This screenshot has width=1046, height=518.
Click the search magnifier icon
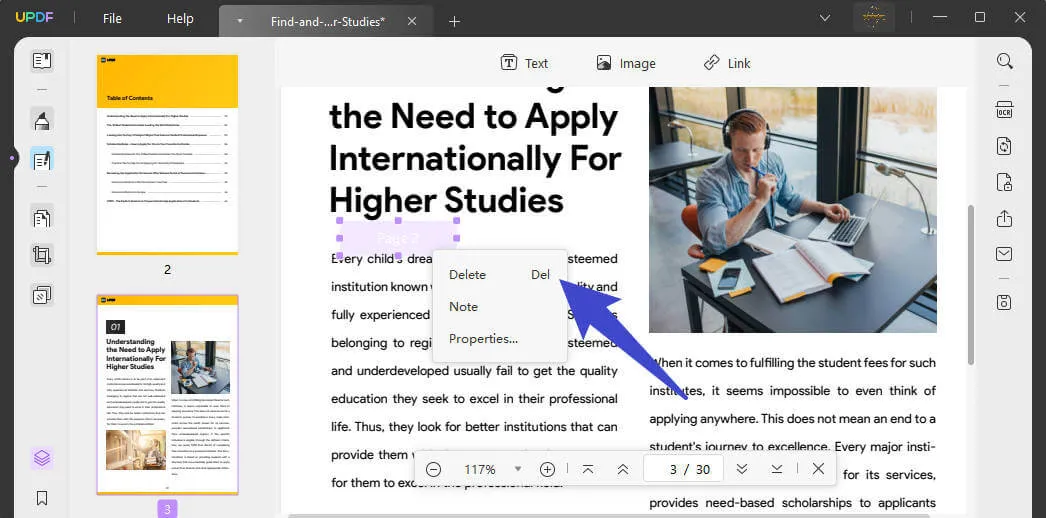(x=1004, y=62)
